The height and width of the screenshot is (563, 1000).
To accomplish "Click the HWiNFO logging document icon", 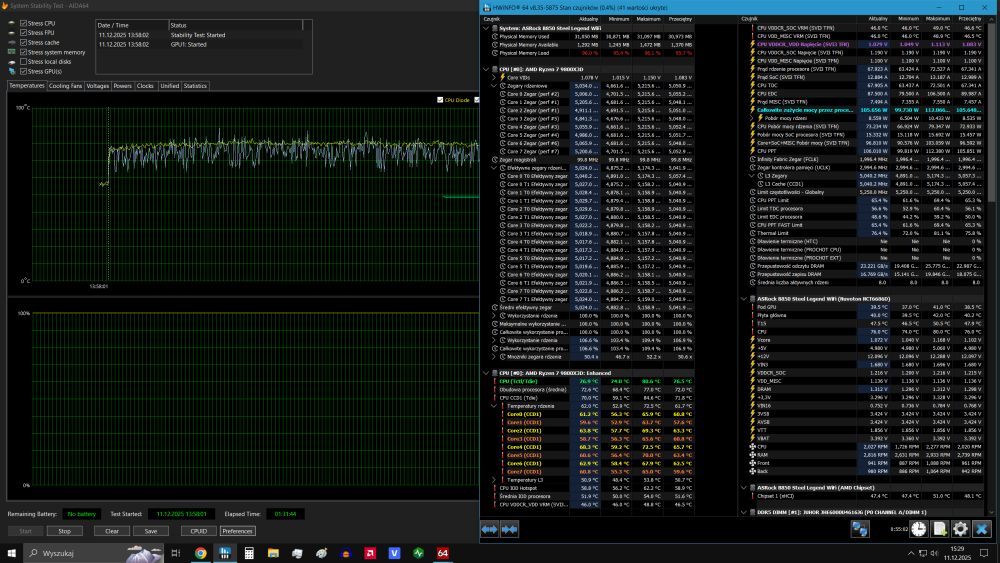I will tap(938, 528).
